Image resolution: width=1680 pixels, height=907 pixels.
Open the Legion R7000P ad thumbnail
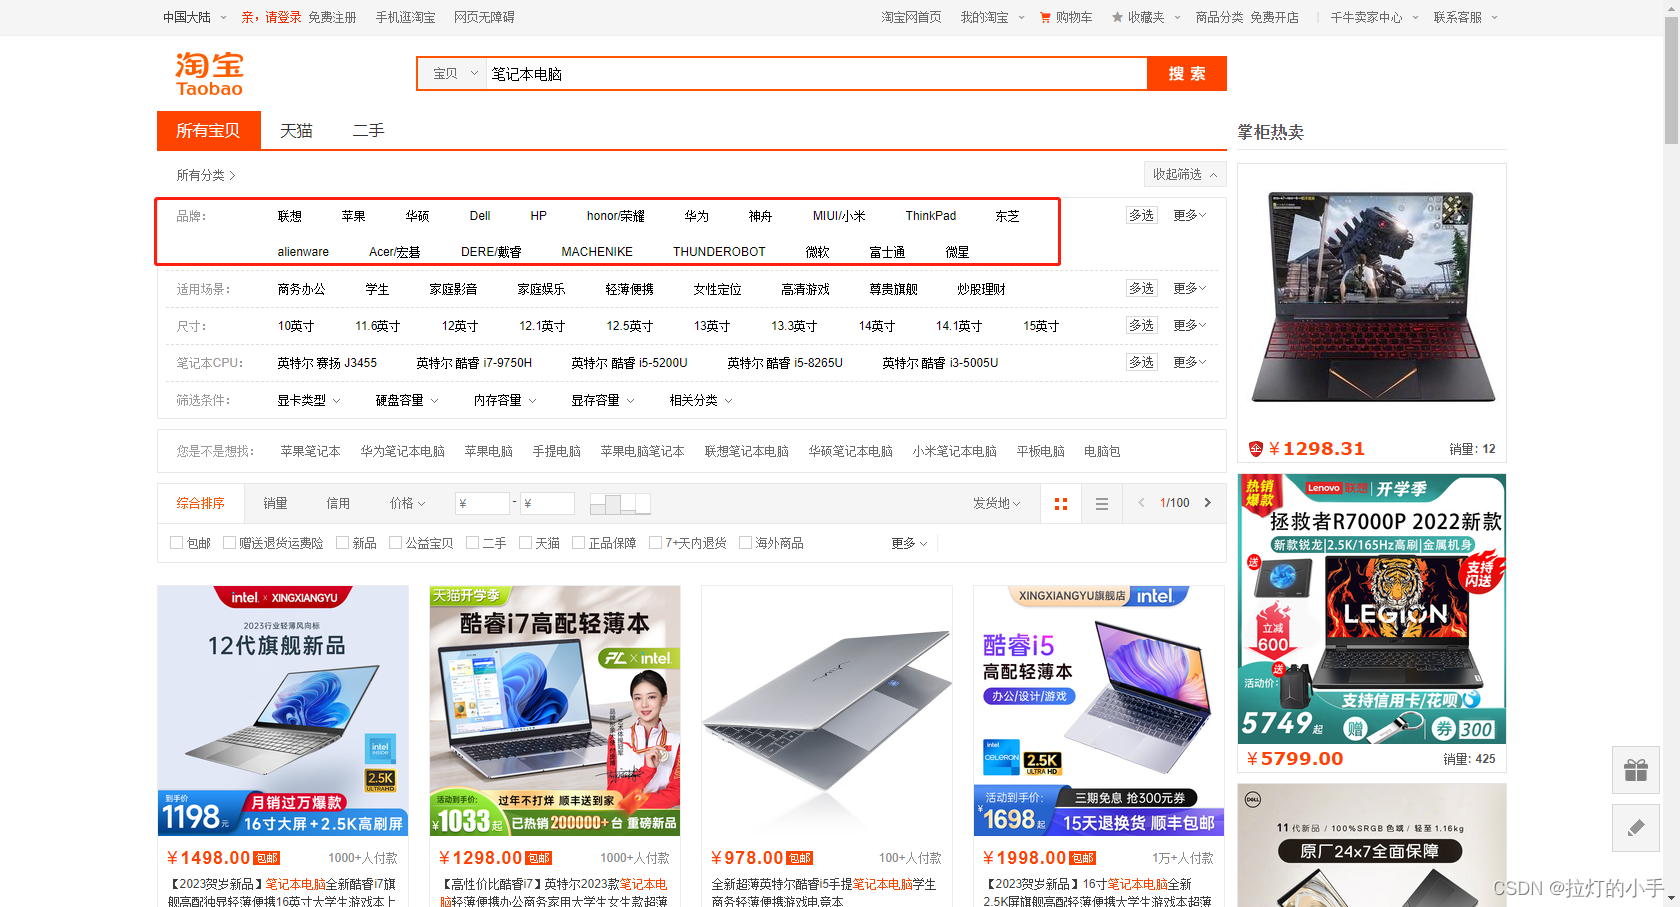(1372, 609)
